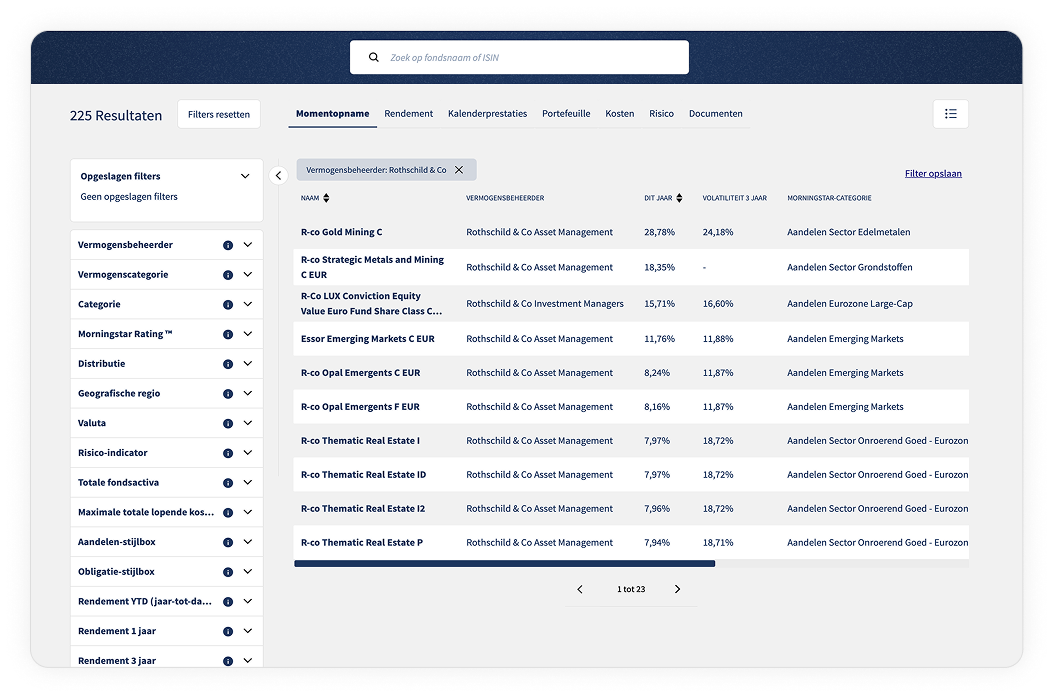This screenshot has width=1054, height=698.
Task: Sort table by Dit Jaar column
Action: tap(679, 198)
